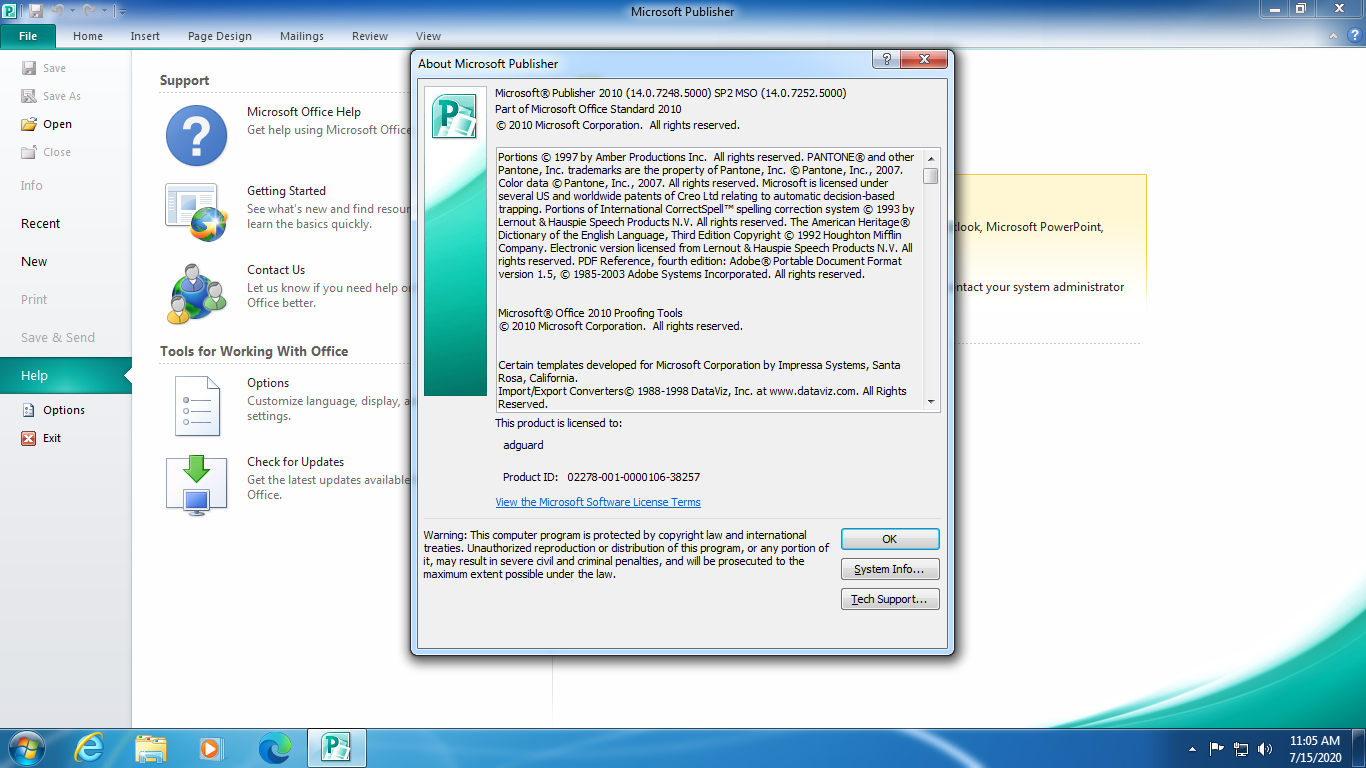Screen dimensions: 1366x768
Task: Click the Action Center flag icon in tray
Action: (1217, 749)
